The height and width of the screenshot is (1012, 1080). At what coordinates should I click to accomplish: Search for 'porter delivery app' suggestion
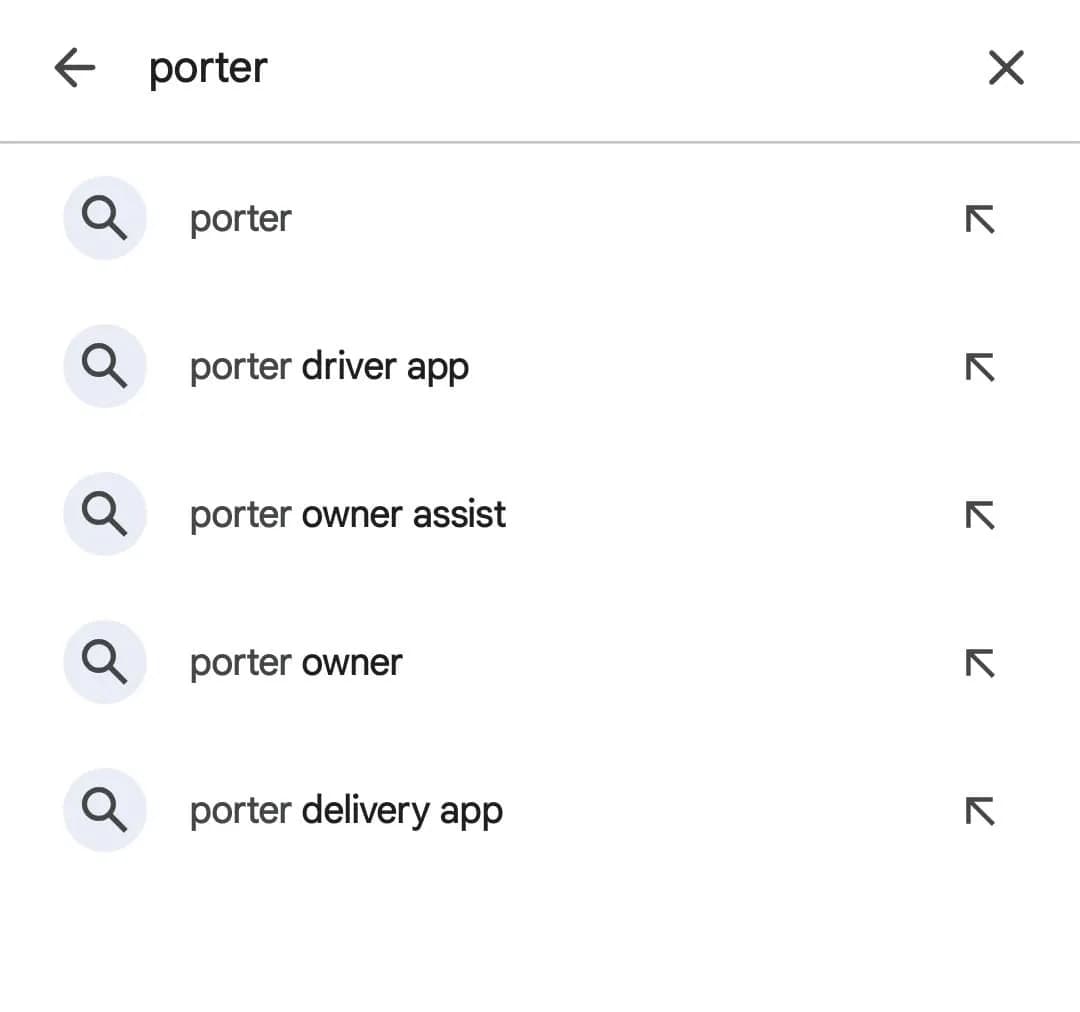346,811
